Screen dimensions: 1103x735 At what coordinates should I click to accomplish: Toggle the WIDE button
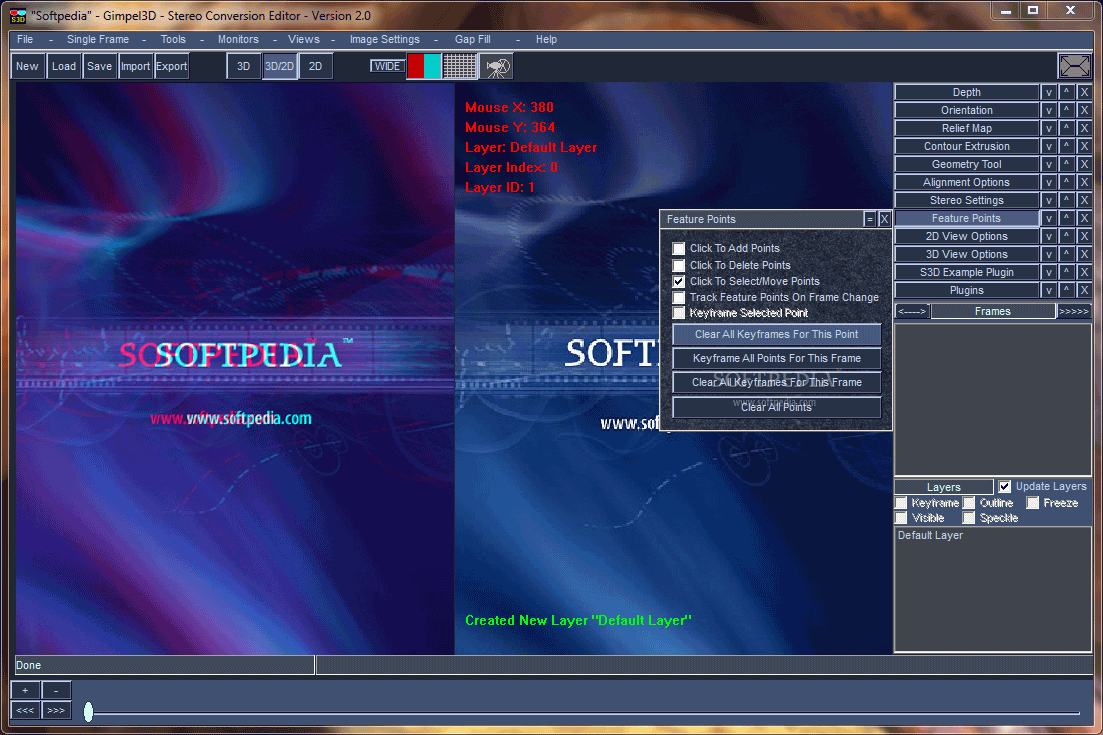[388, 66]
